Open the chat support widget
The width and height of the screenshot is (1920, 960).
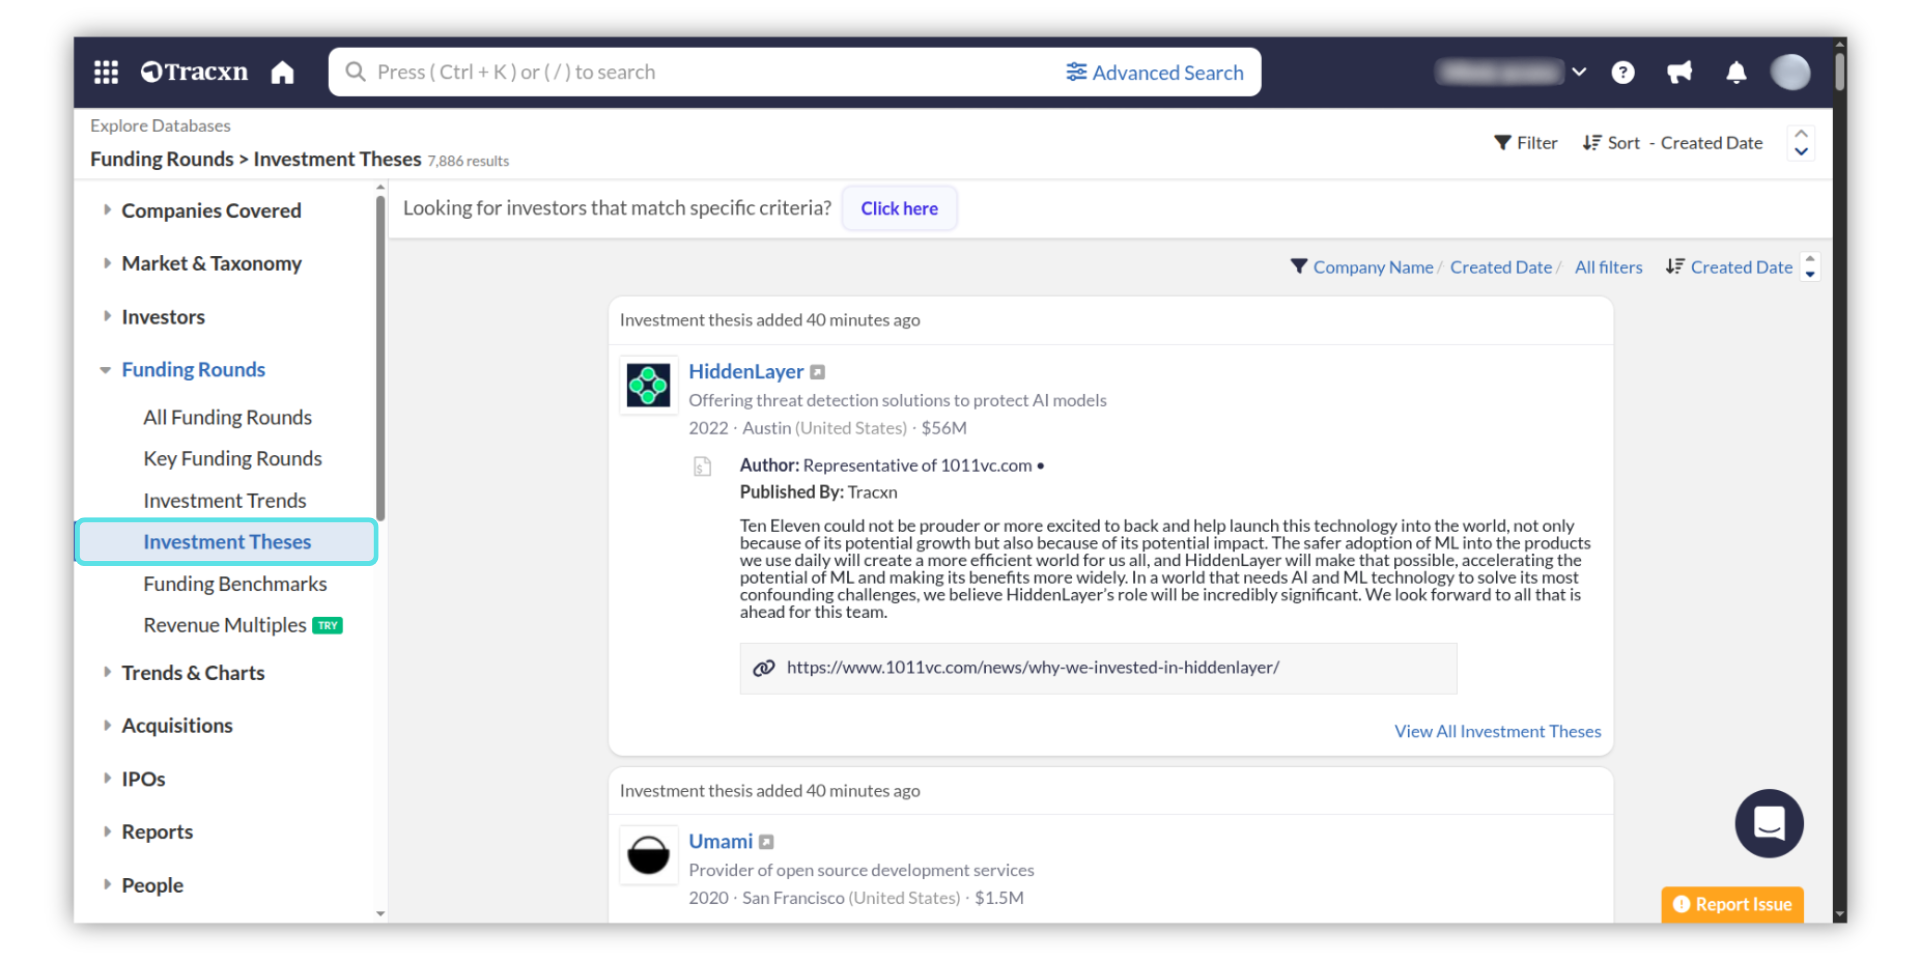click(1768, 823)
